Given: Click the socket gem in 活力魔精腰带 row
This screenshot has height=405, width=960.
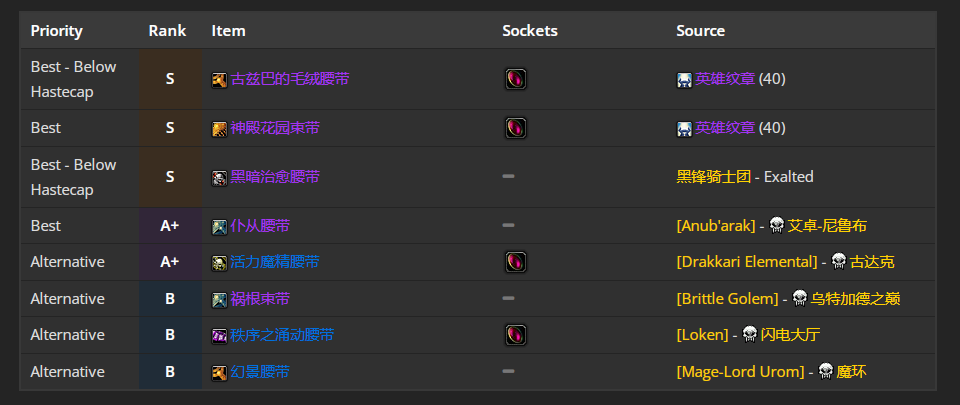Looking at the screenshot, I should (x=516, y=262).
